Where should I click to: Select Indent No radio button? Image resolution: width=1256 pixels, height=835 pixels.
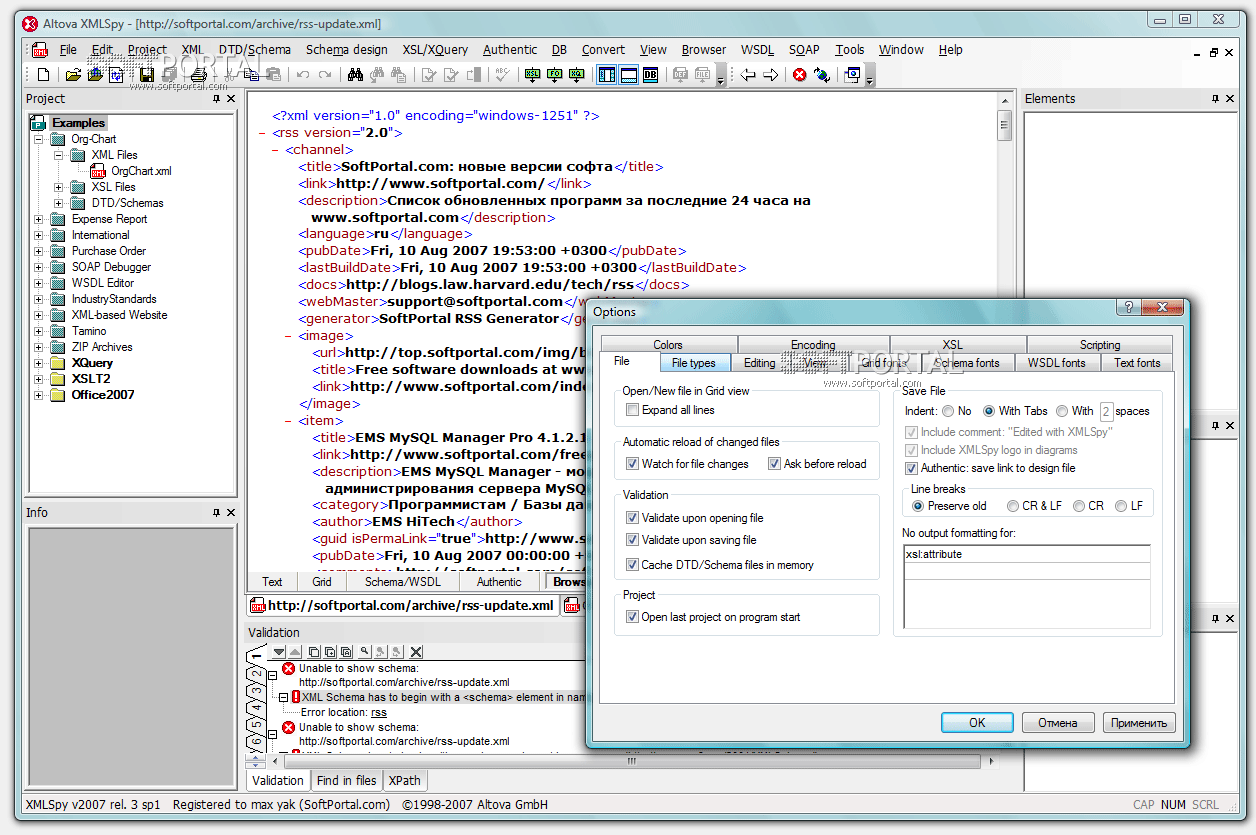pyautogui.click(x=947, y=411)
